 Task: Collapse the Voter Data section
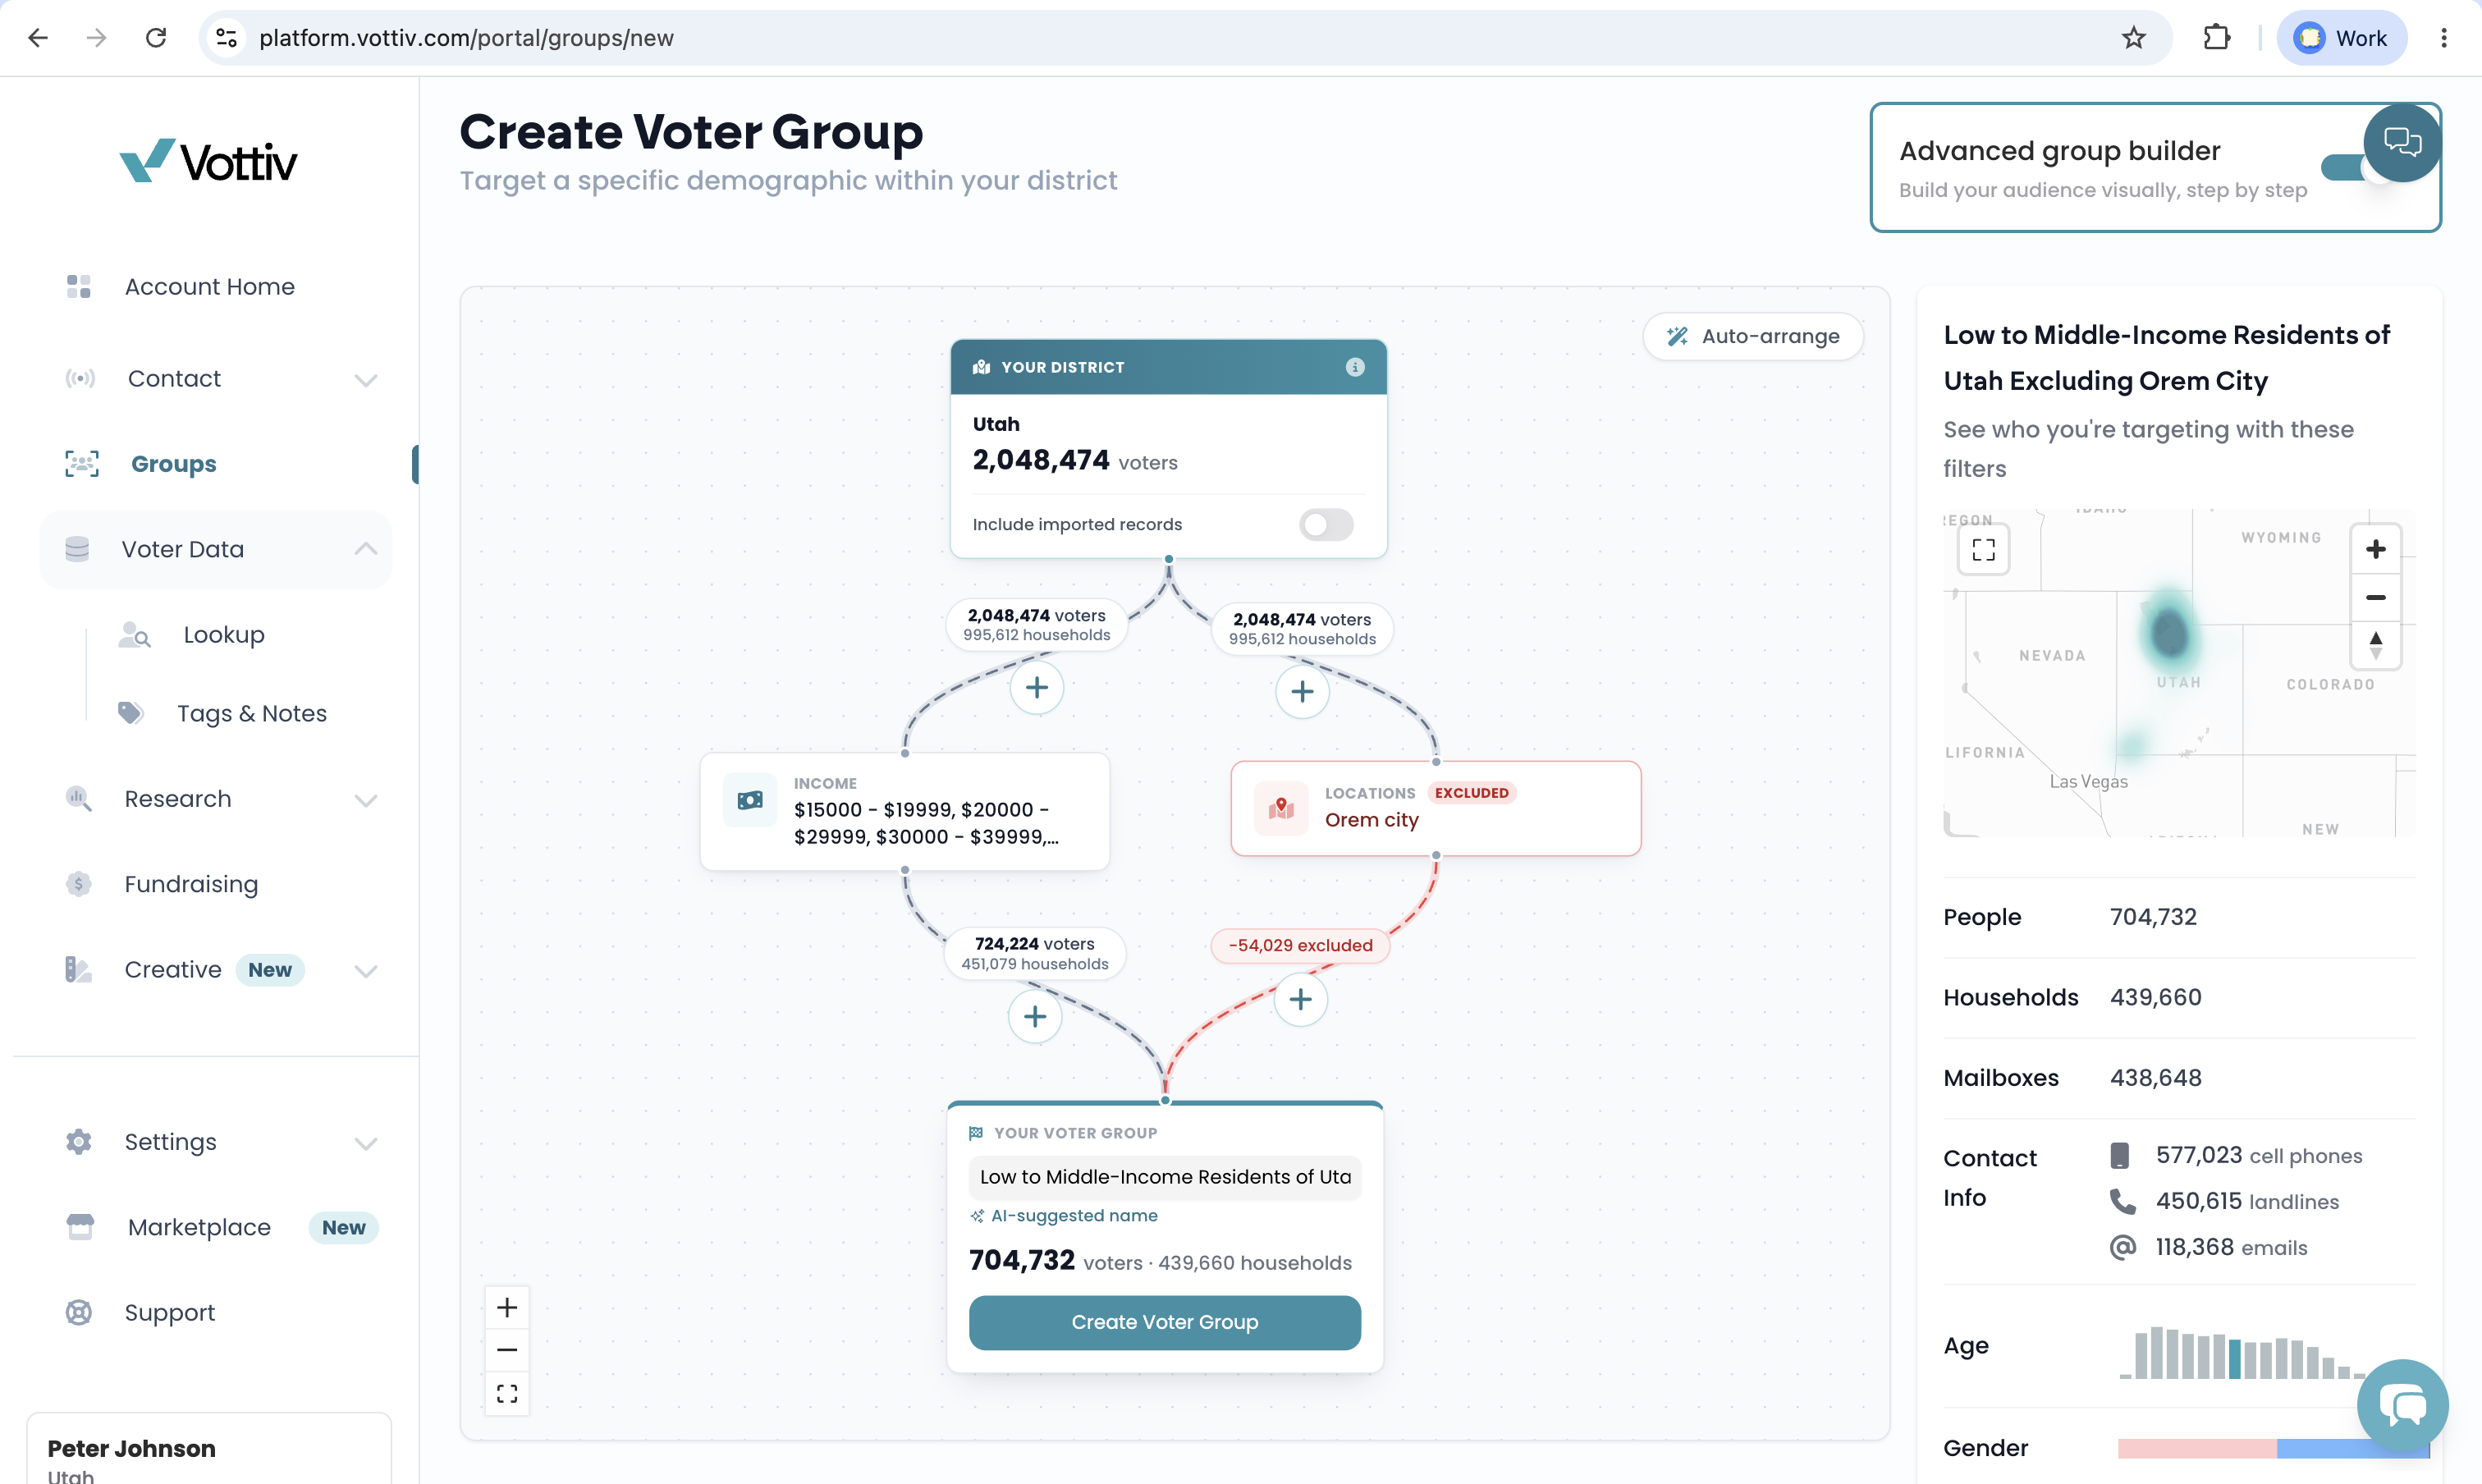(366, 549)
